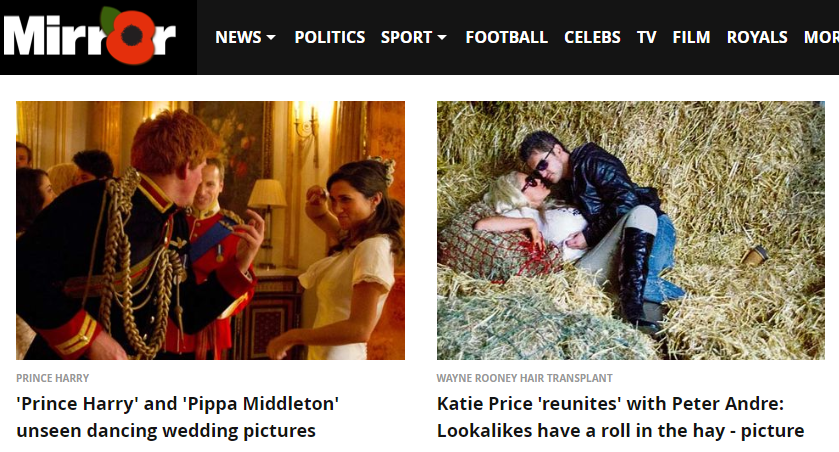Screen dimensions: 839x452
Task: Click the WAYNE ROONEY HAIR TRANSPLANT tag
Action: click(524, 378)
